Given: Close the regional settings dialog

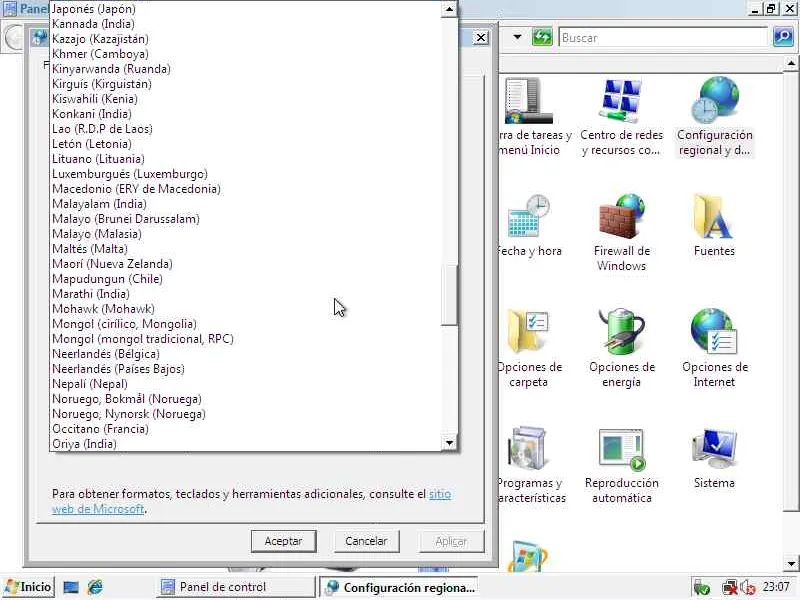Looking at the screenshot, I should click(x=481, y=37).
